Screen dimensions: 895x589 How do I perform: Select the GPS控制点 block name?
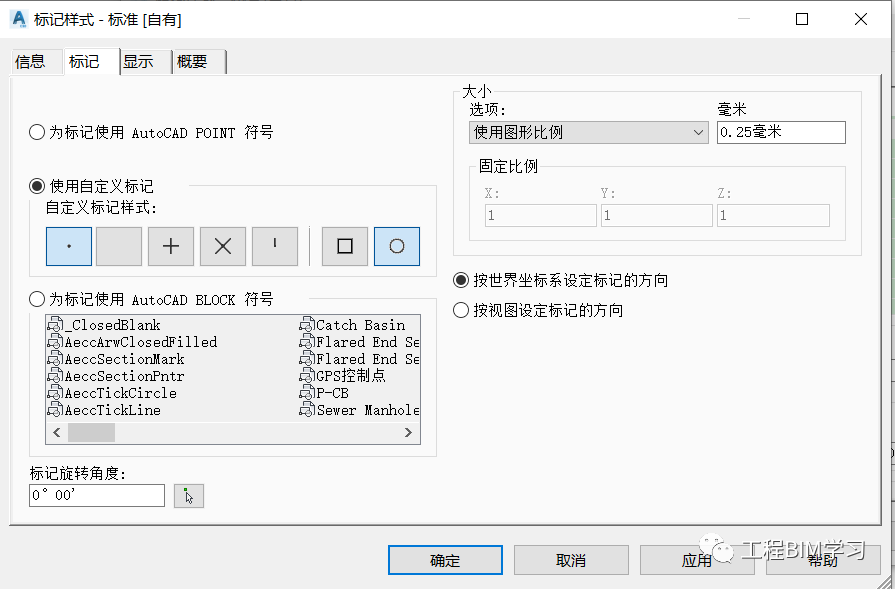point(351,376)
